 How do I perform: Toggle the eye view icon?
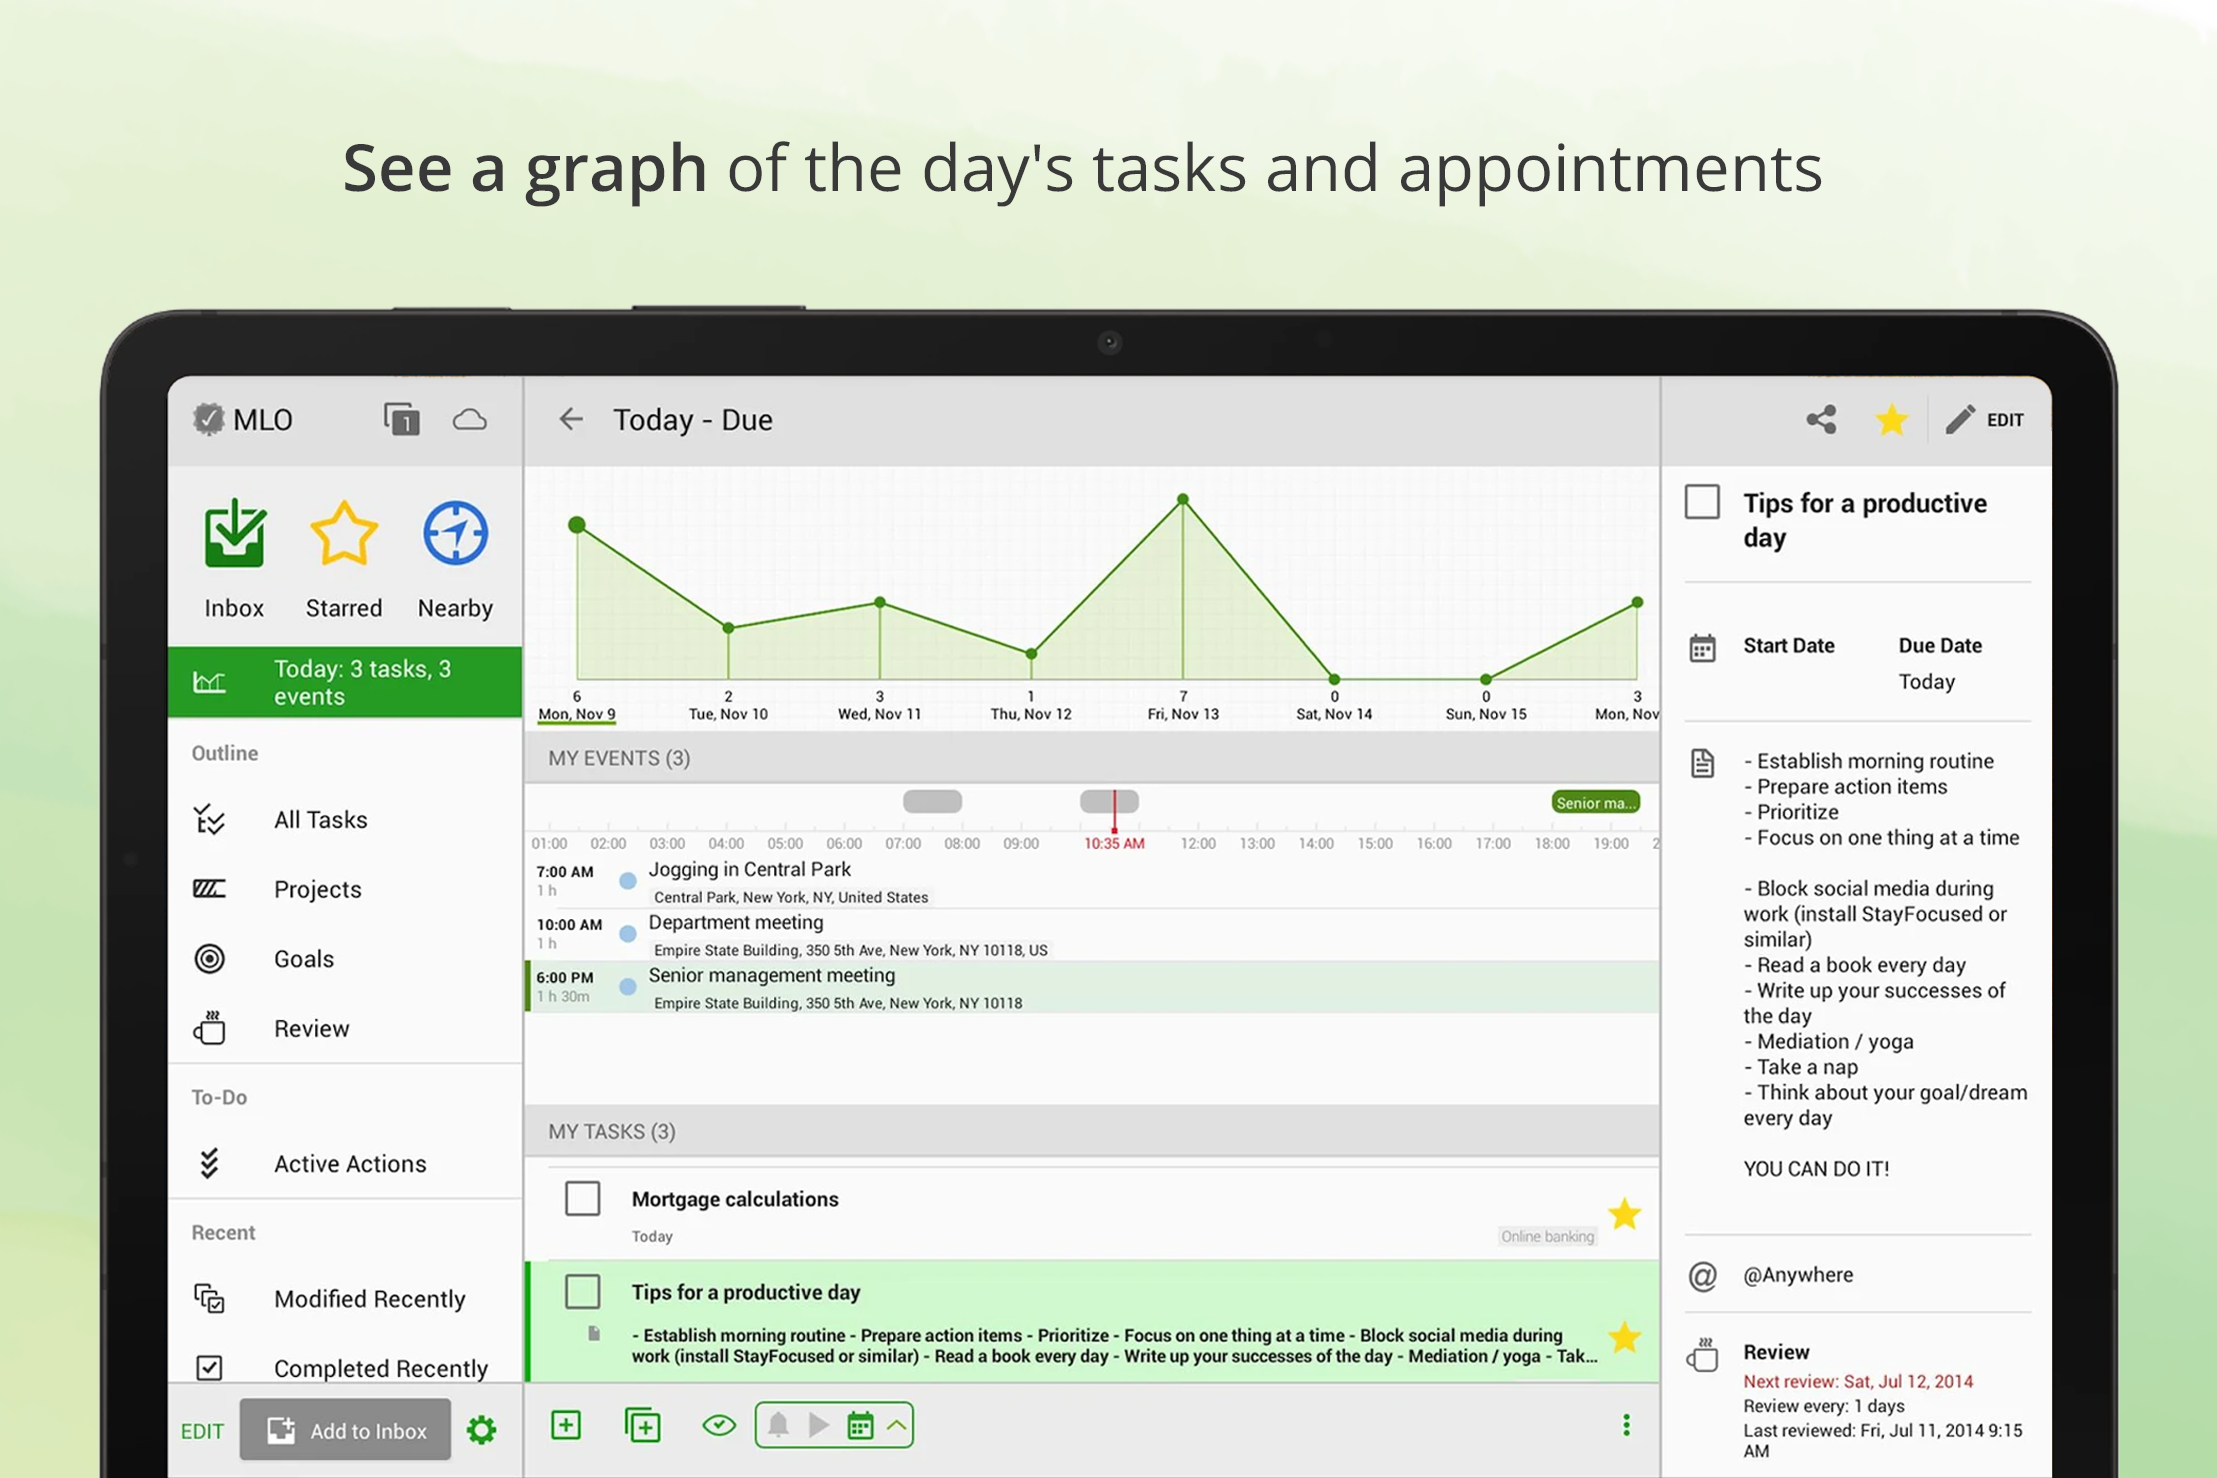(x=718, y=1425)
